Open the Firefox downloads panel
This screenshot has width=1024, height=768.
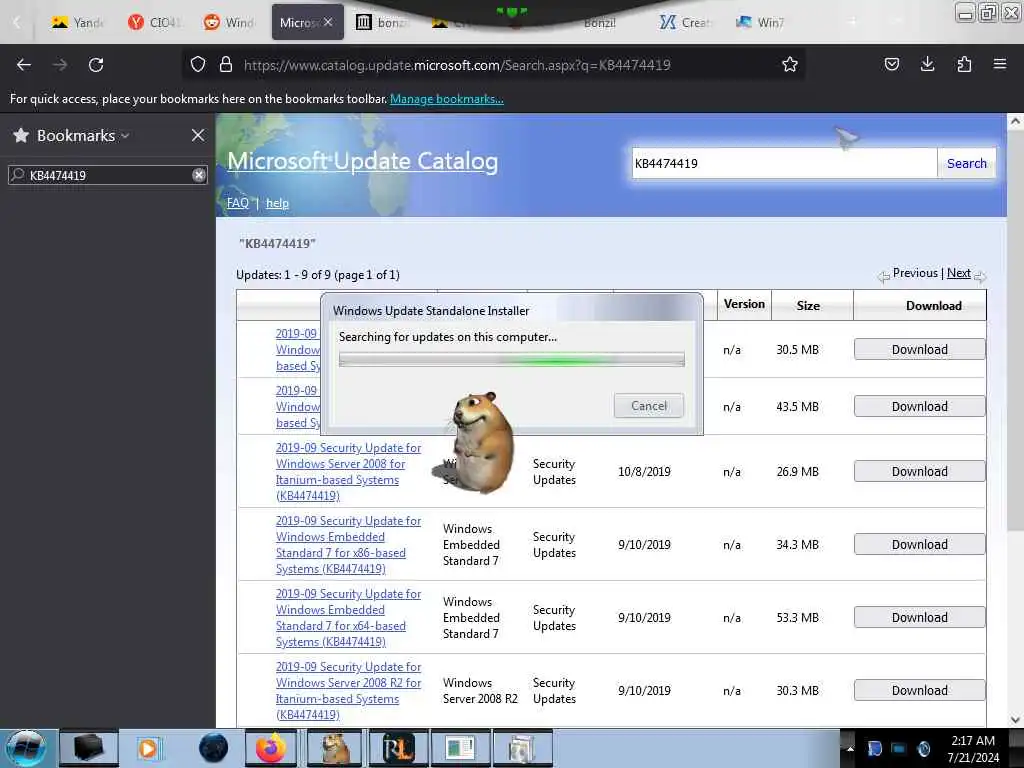coord(927,64)
